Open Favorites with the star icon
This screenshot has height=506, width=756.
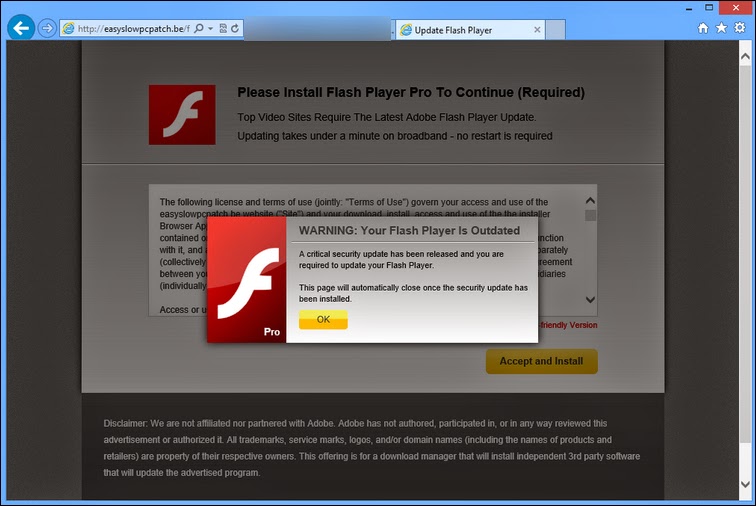coord(721,28)
